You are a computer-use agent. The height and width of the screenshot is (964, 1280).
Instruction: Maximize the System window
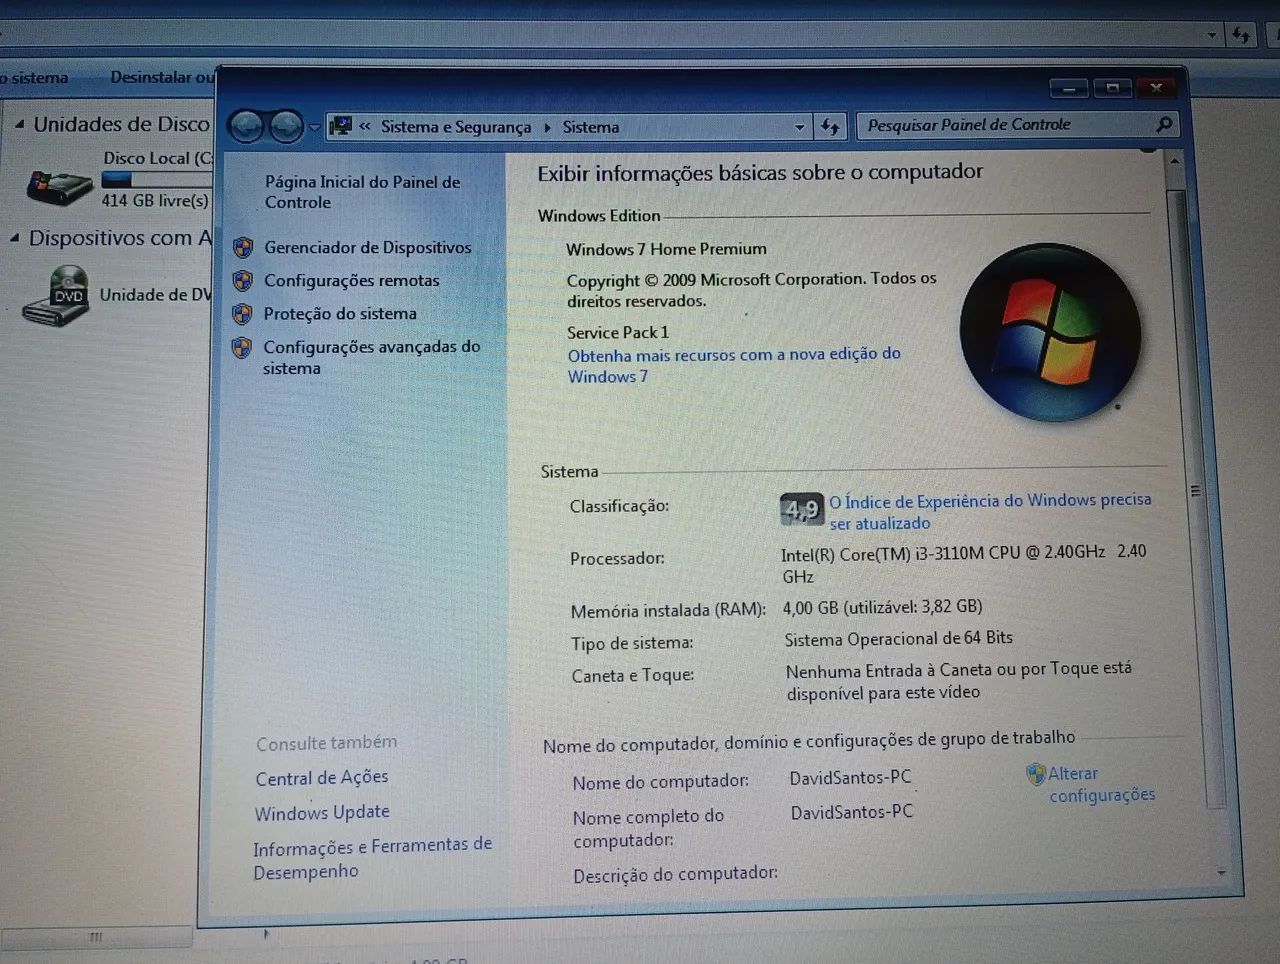(x=1112, y=88)
